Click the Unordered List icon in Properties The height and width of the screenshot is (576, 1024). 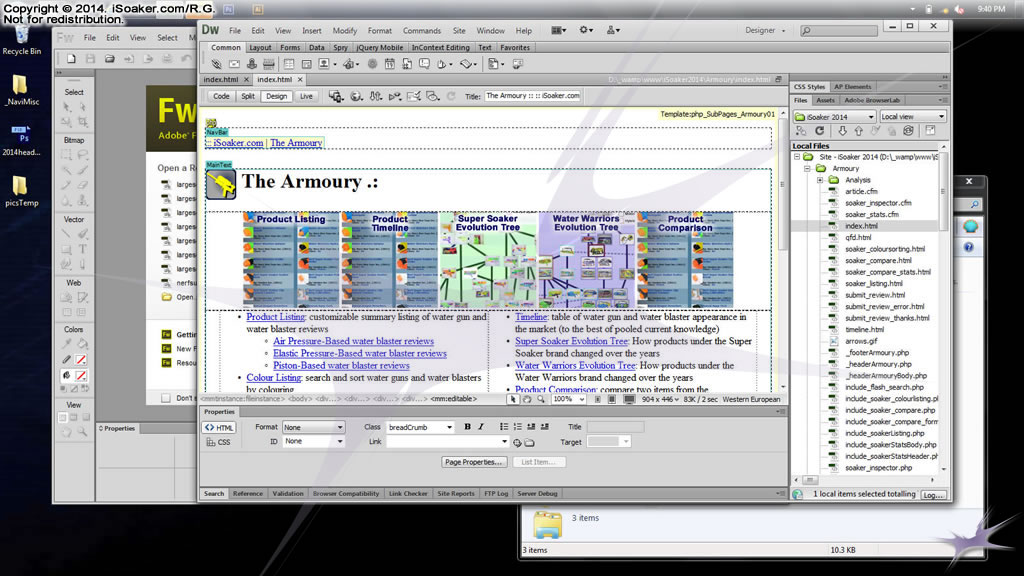(504, 427)
